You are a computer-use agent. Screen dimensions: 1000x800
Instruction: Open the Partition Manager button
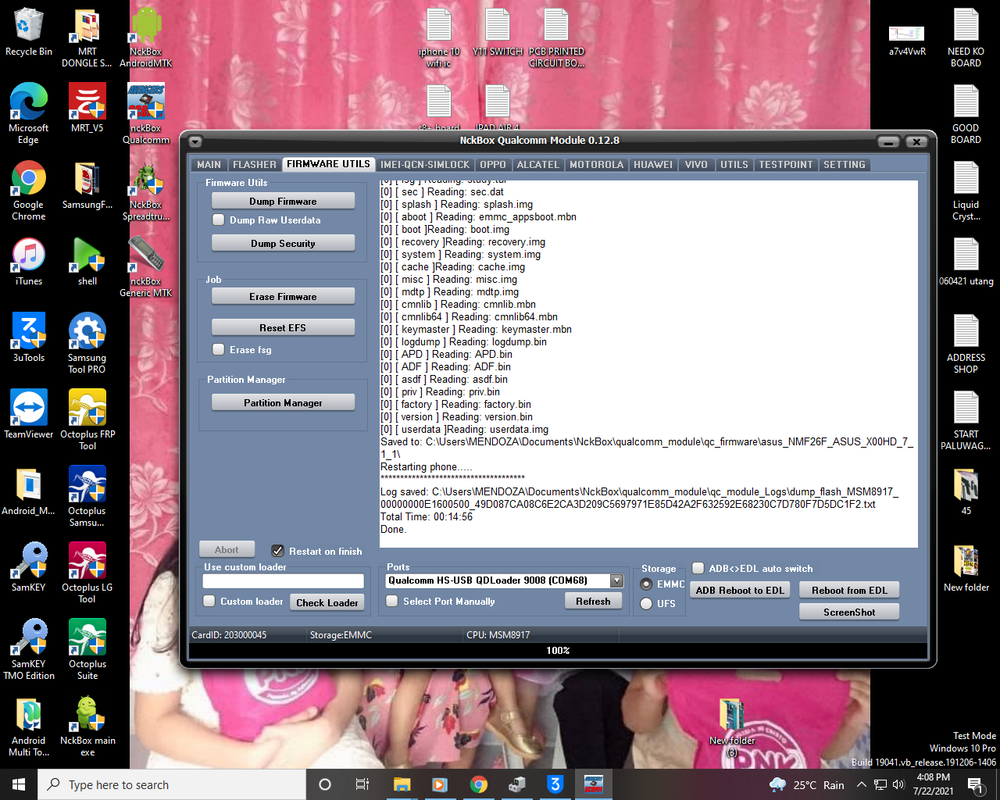pos(283,403)
